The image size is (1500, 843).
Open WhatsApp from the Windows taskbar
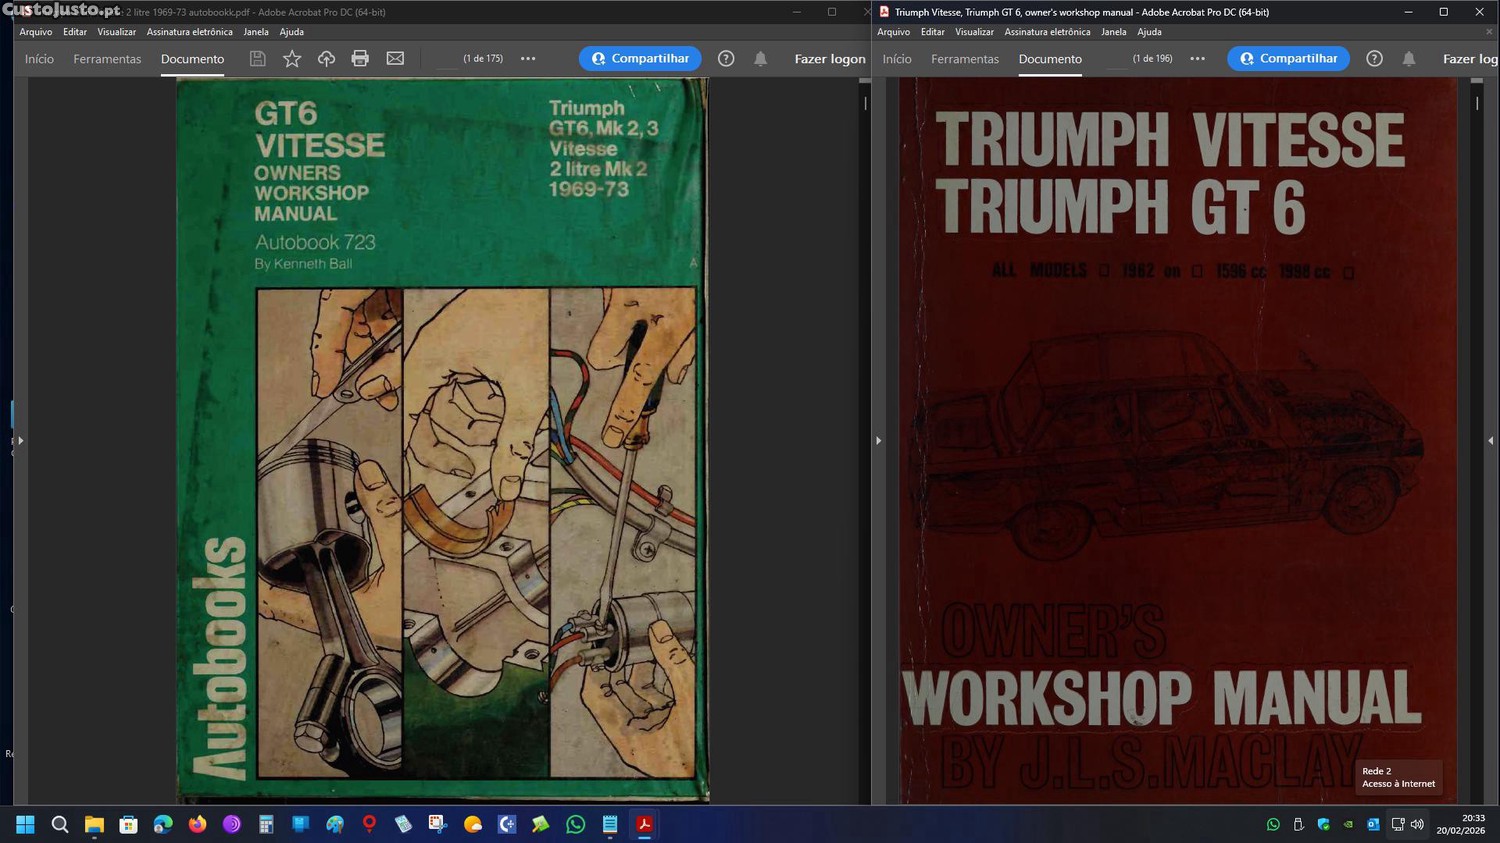(575, 825)
